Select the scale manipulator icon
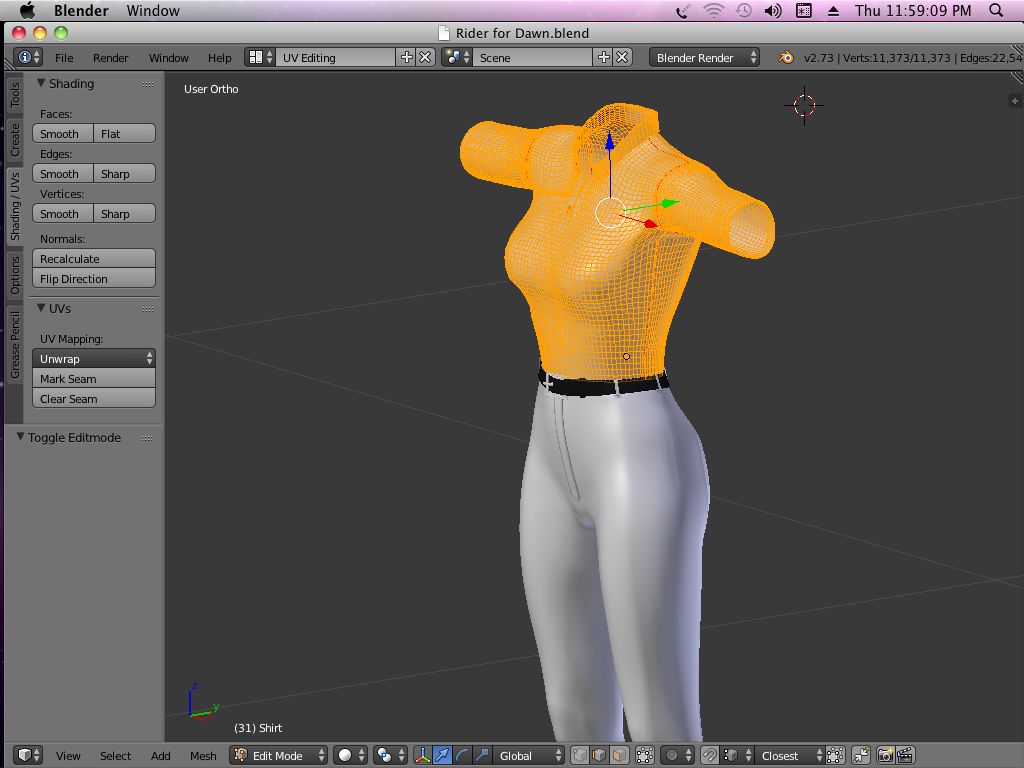Screen dimensions: 1024x768 pyautogui.click(x=482, y=756)
